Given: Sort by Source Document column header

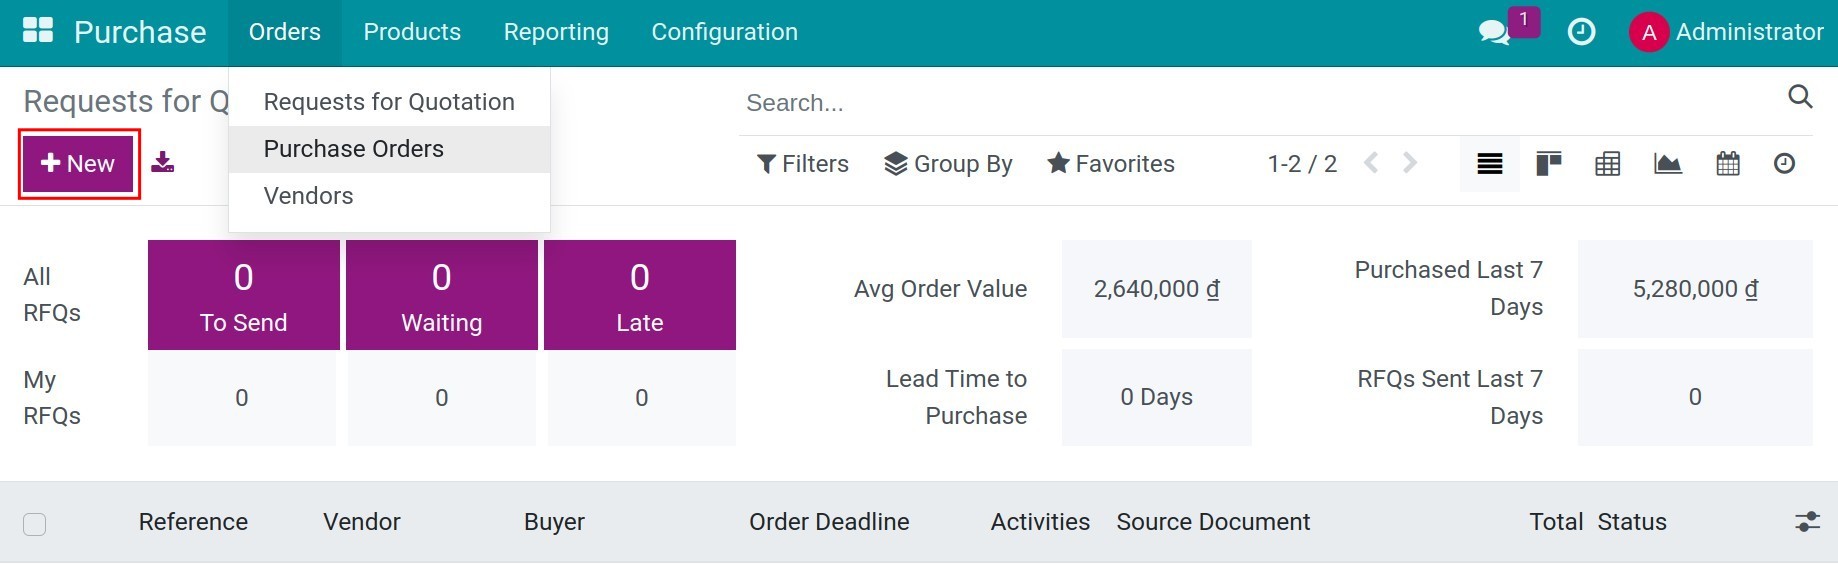Looking at the screenshot, I should 1213,522.
